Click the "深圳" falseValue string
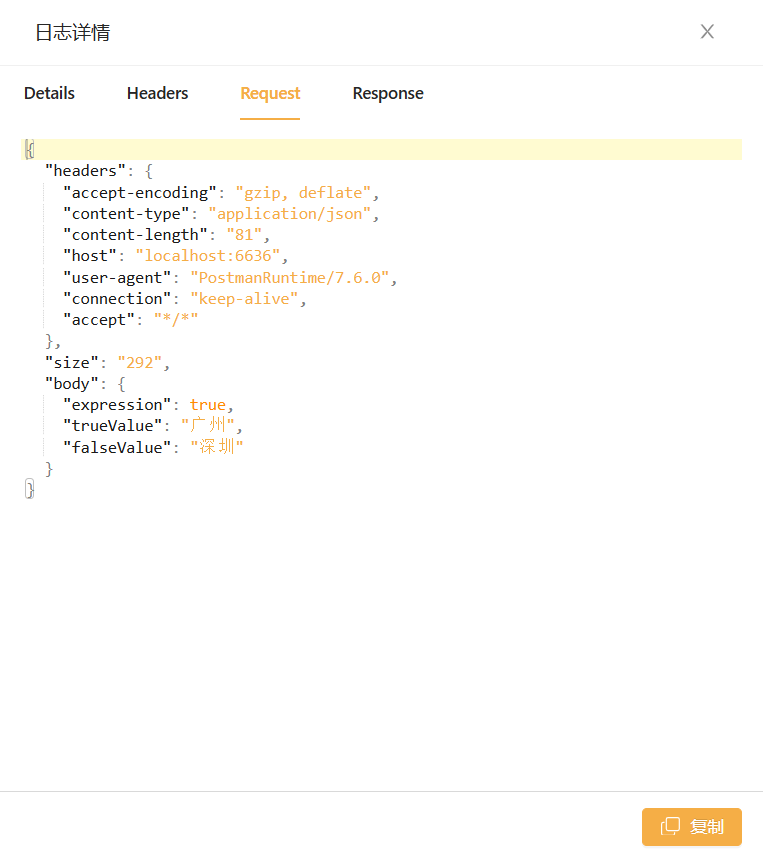763x852 pixels. (x=217, y=447)
